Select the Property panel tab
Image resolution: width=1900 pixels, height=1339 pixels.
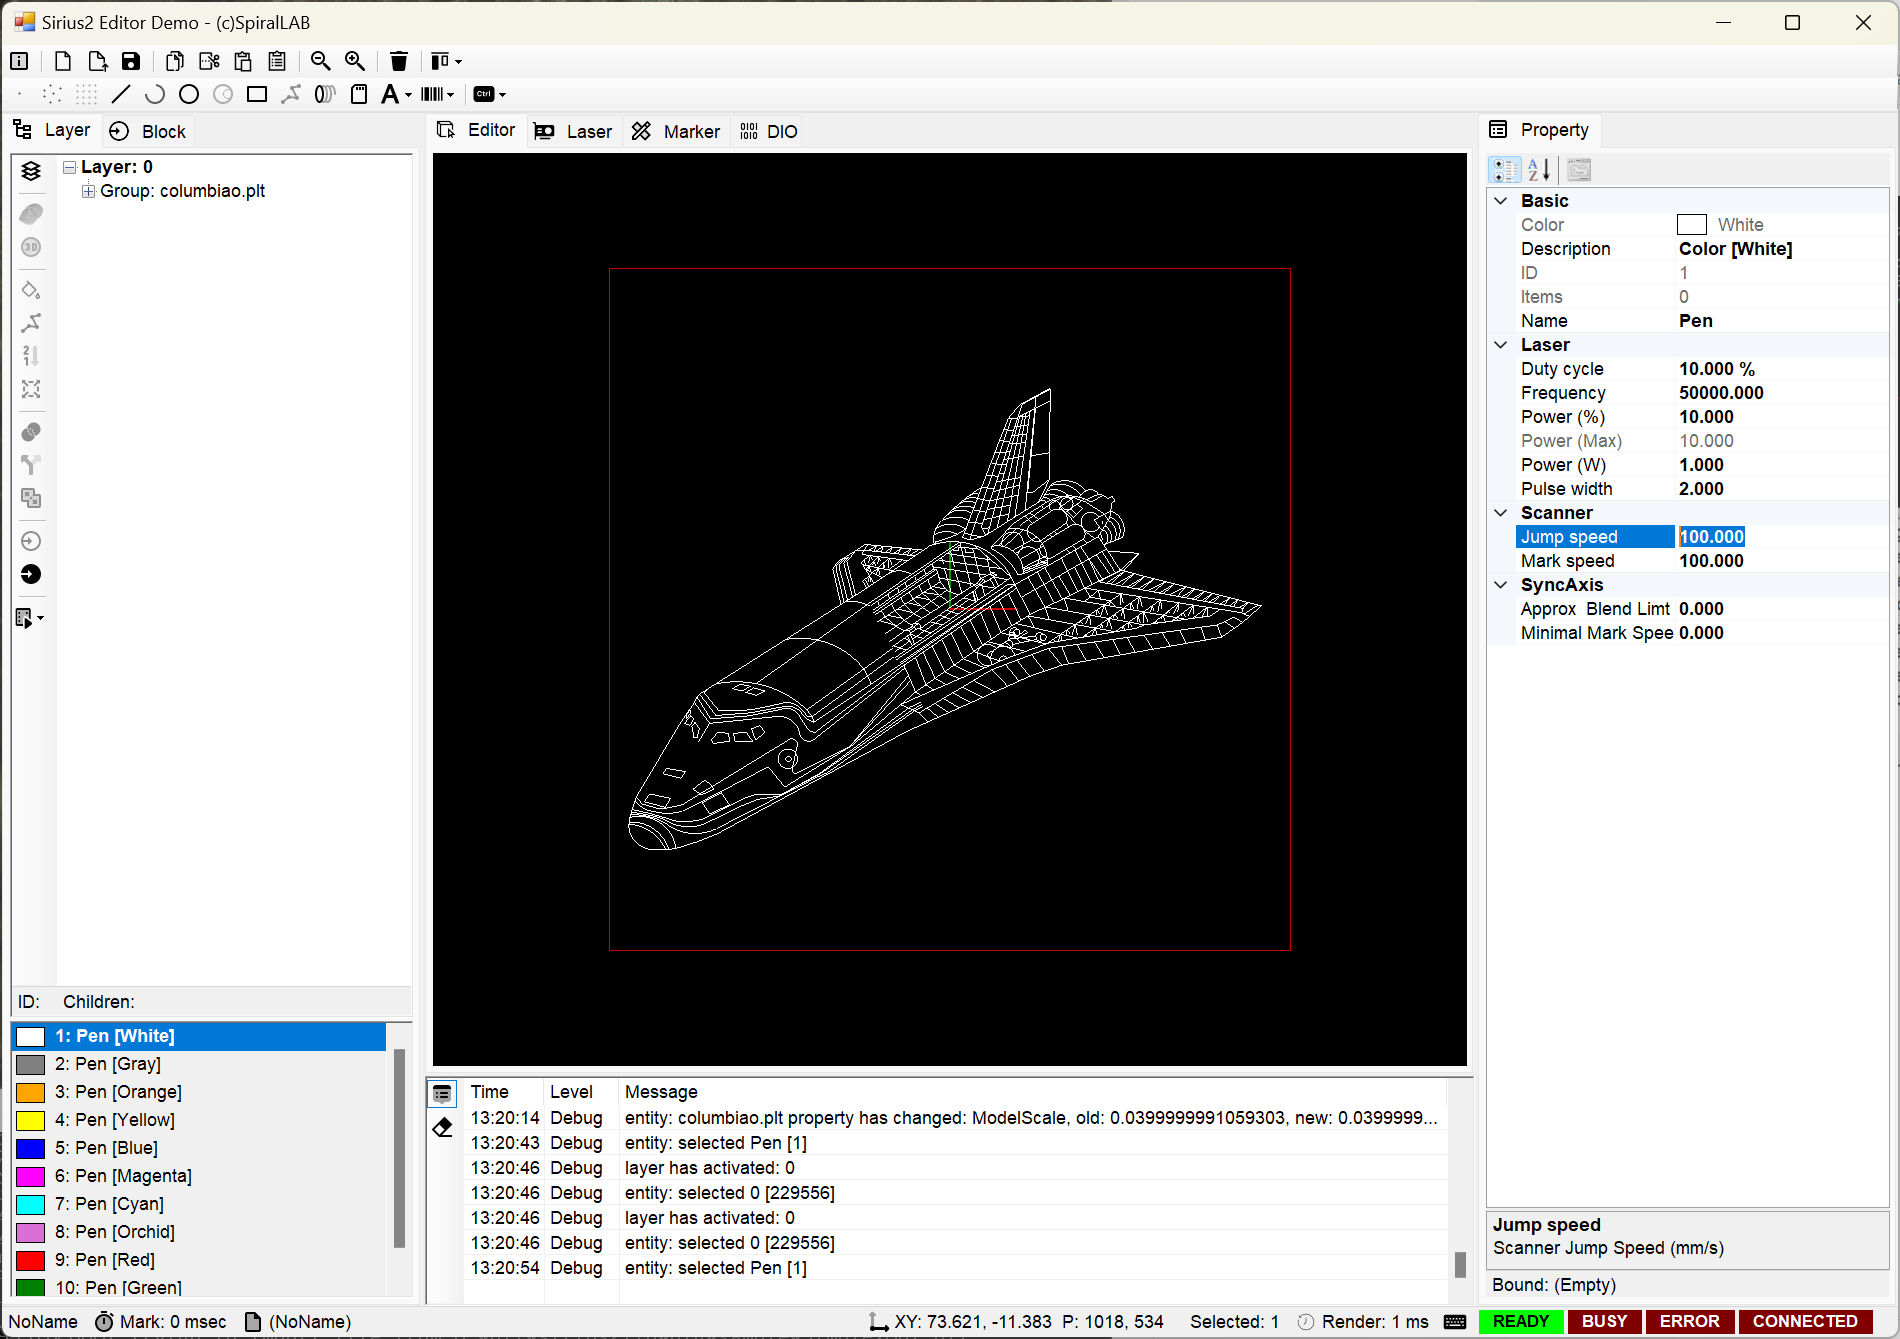pos(1540,130)
